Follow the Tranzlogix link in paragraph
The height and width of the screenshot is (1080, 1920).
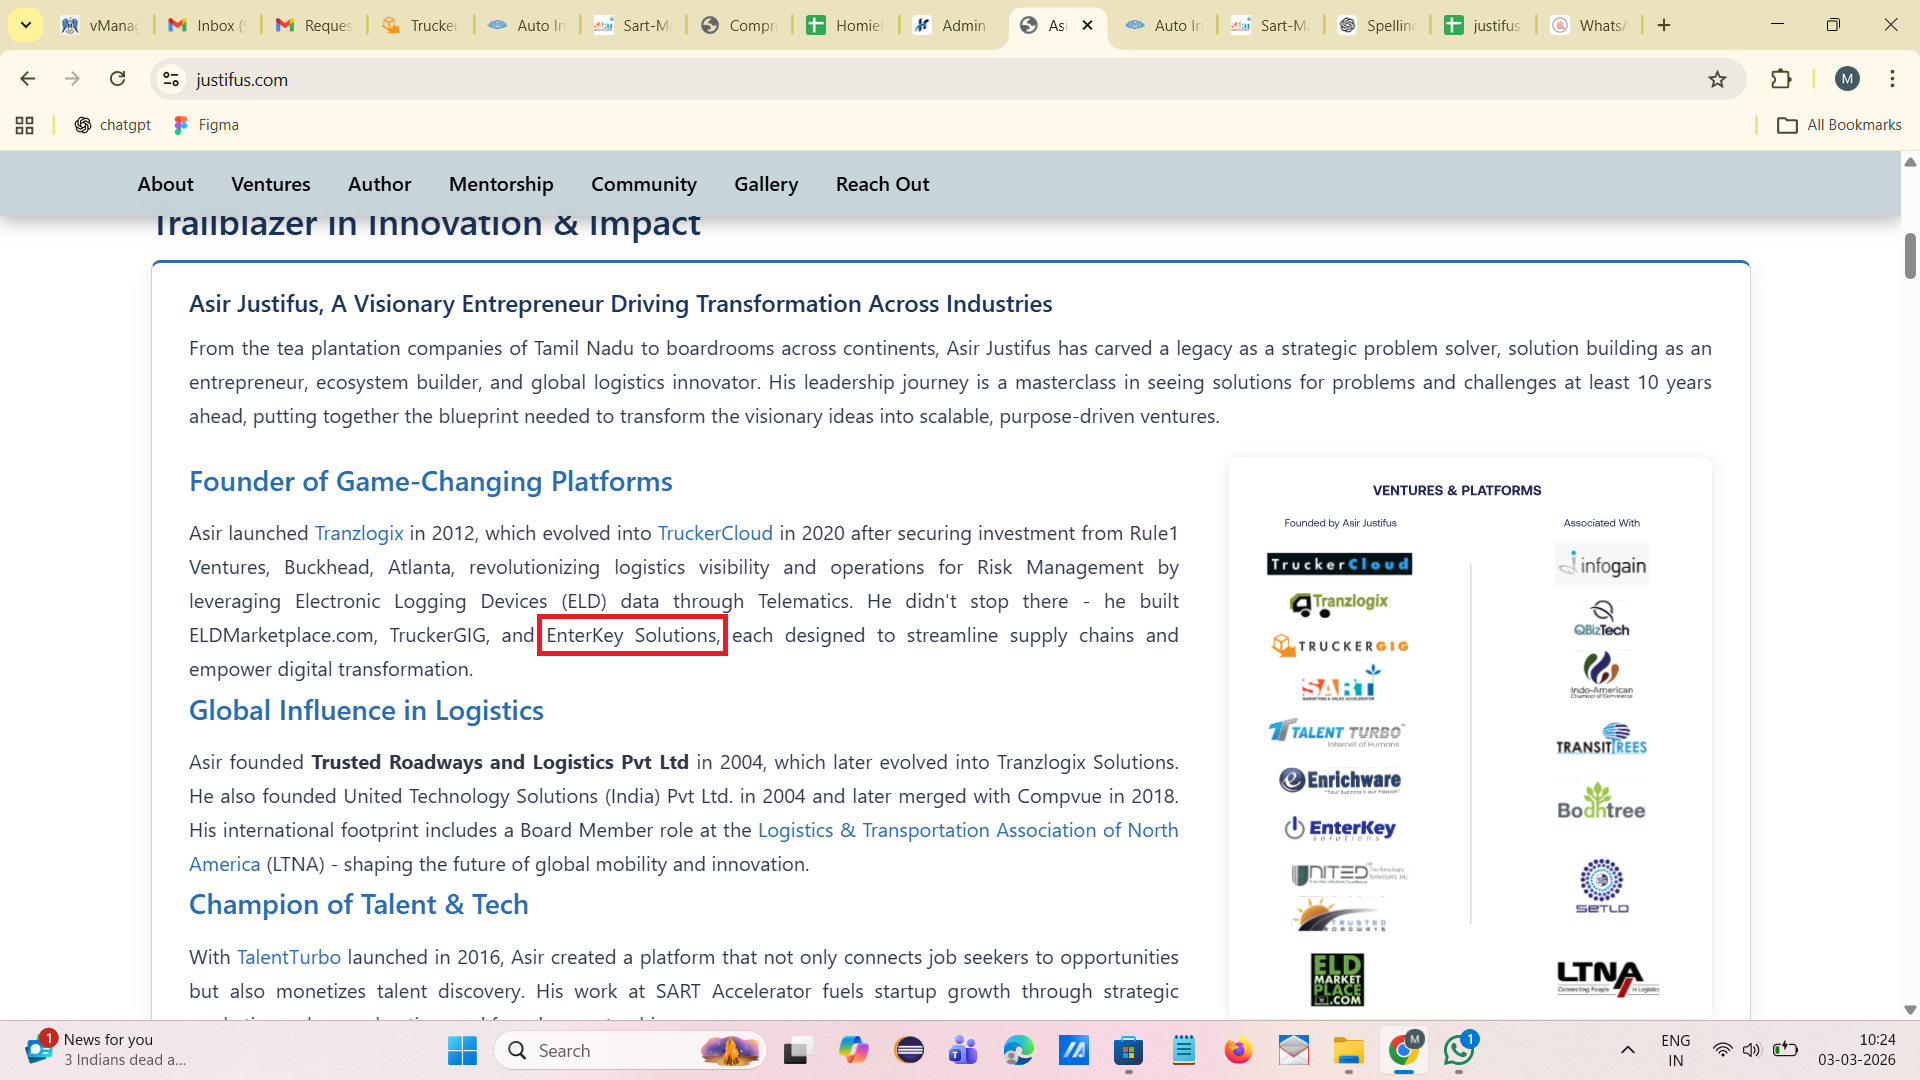(x=359, y=533)
